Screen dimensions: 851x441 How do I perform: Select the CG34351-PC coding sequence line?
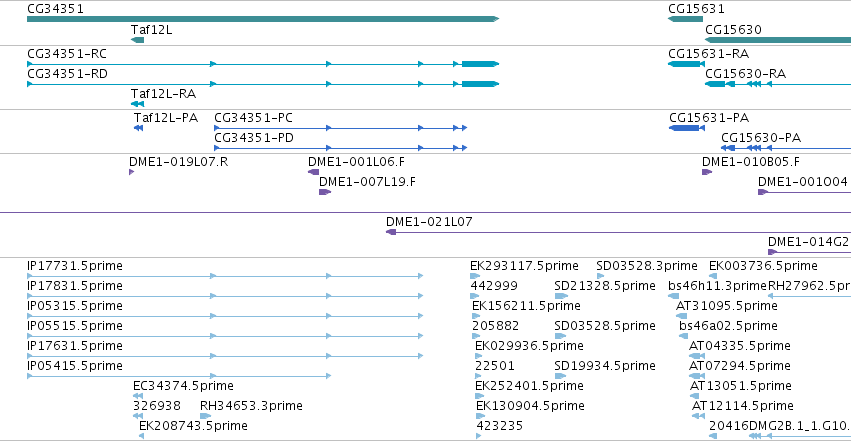click(x=340, y=128)
